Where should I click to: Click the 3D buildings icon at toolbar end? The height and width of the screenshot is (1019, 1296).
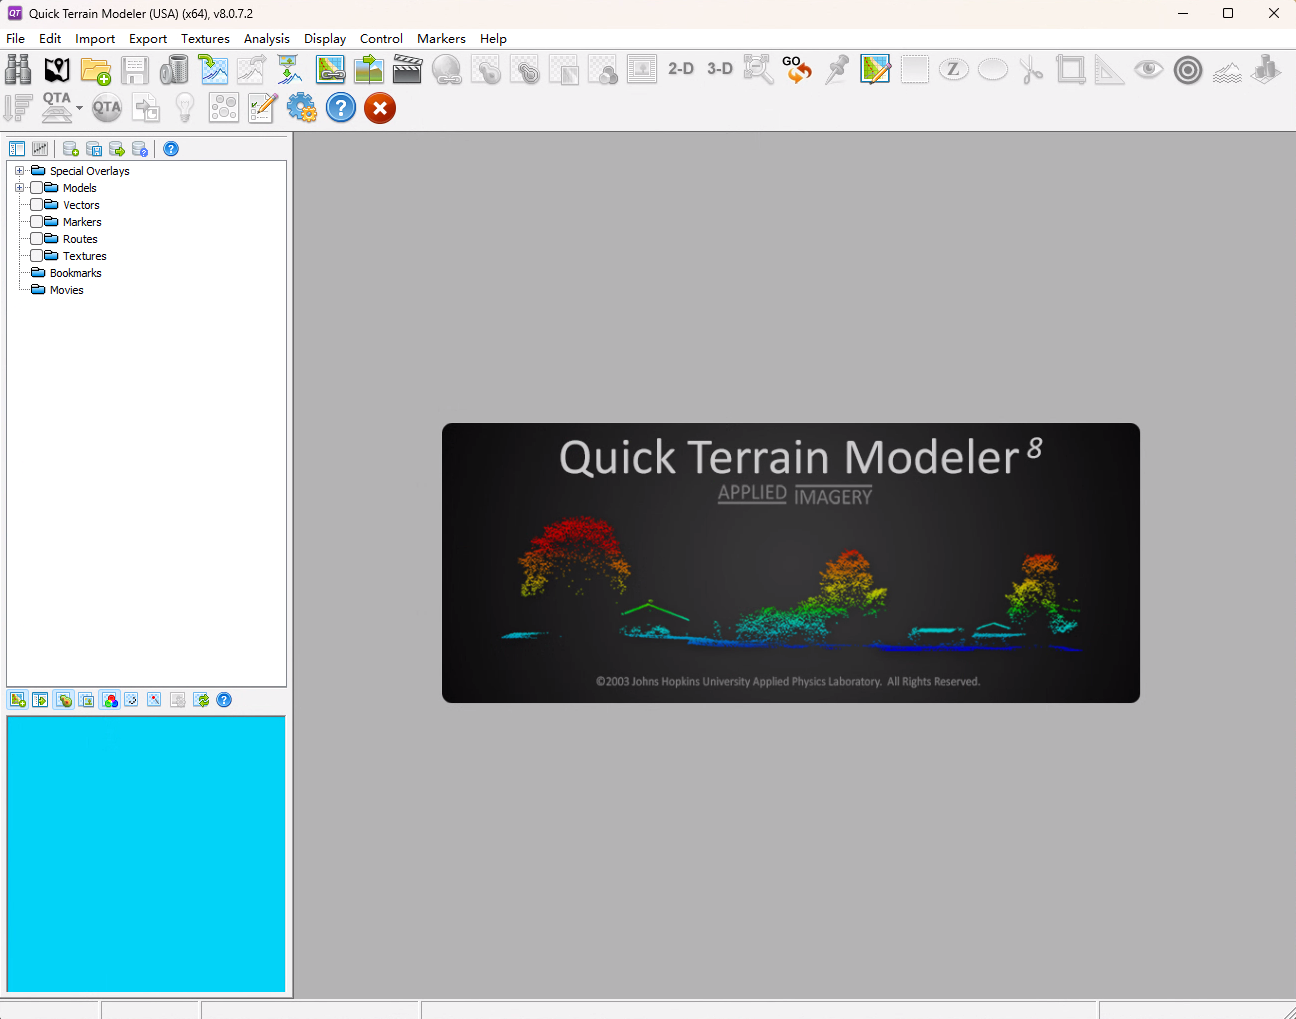pos(1266,69)
